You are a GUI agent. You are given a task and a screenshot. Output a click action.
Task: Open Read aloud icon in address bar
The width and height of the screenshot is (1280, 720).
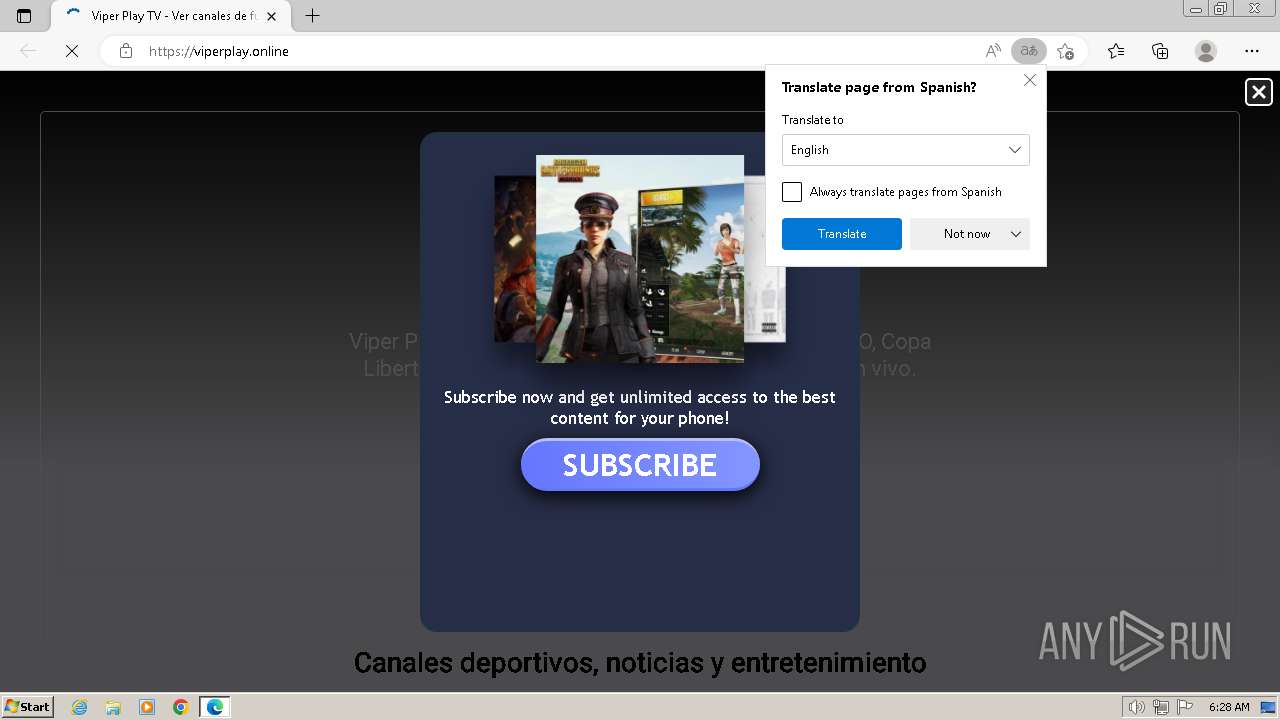click(993, 51)
